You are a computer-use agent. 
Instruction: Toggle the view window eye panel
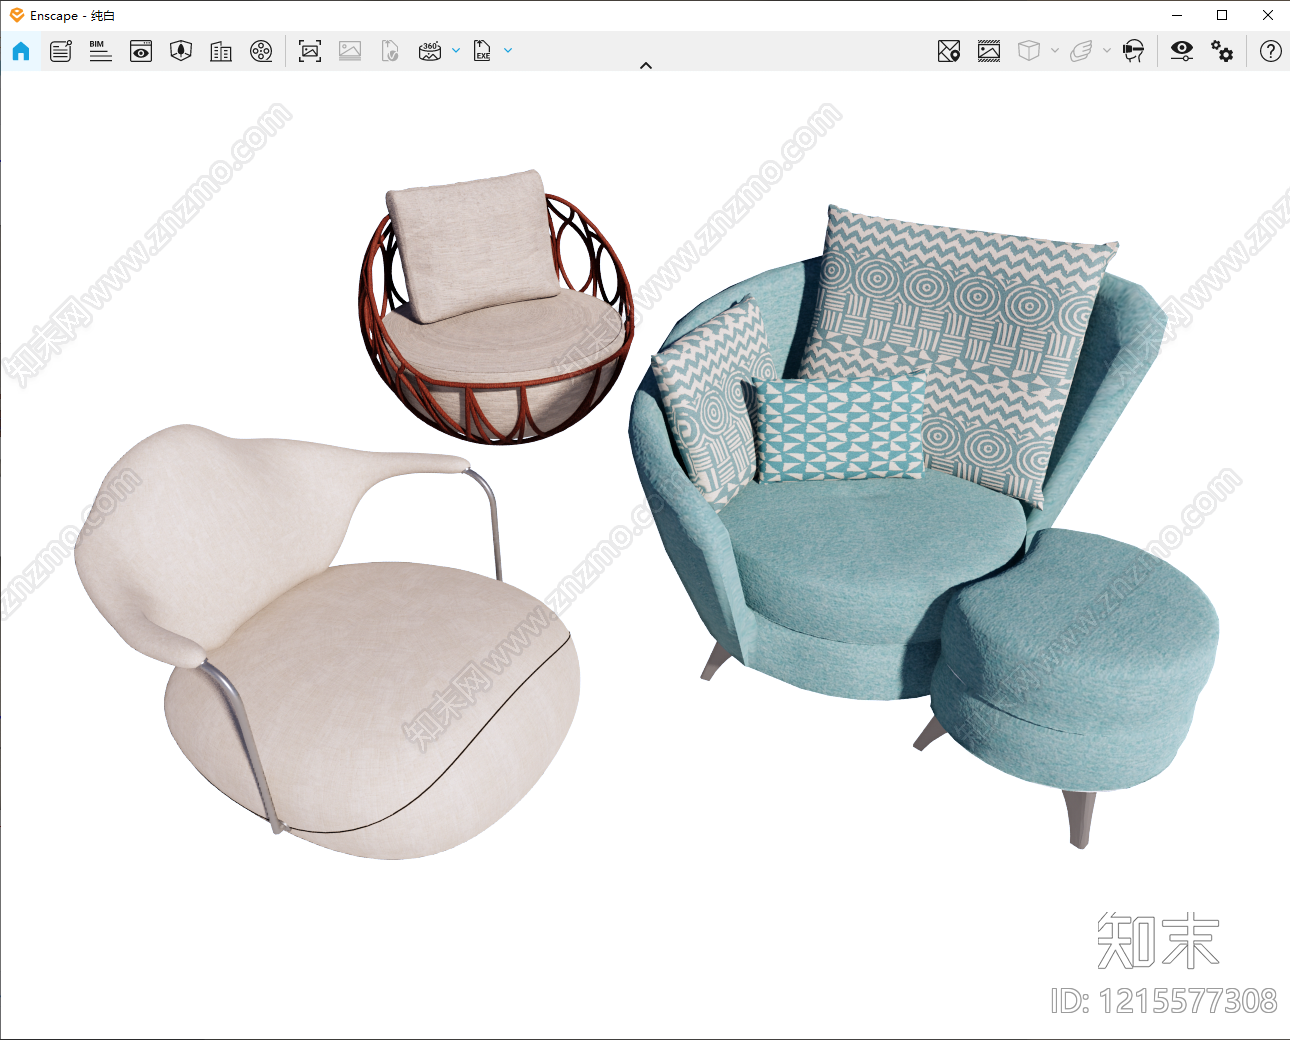141,51
